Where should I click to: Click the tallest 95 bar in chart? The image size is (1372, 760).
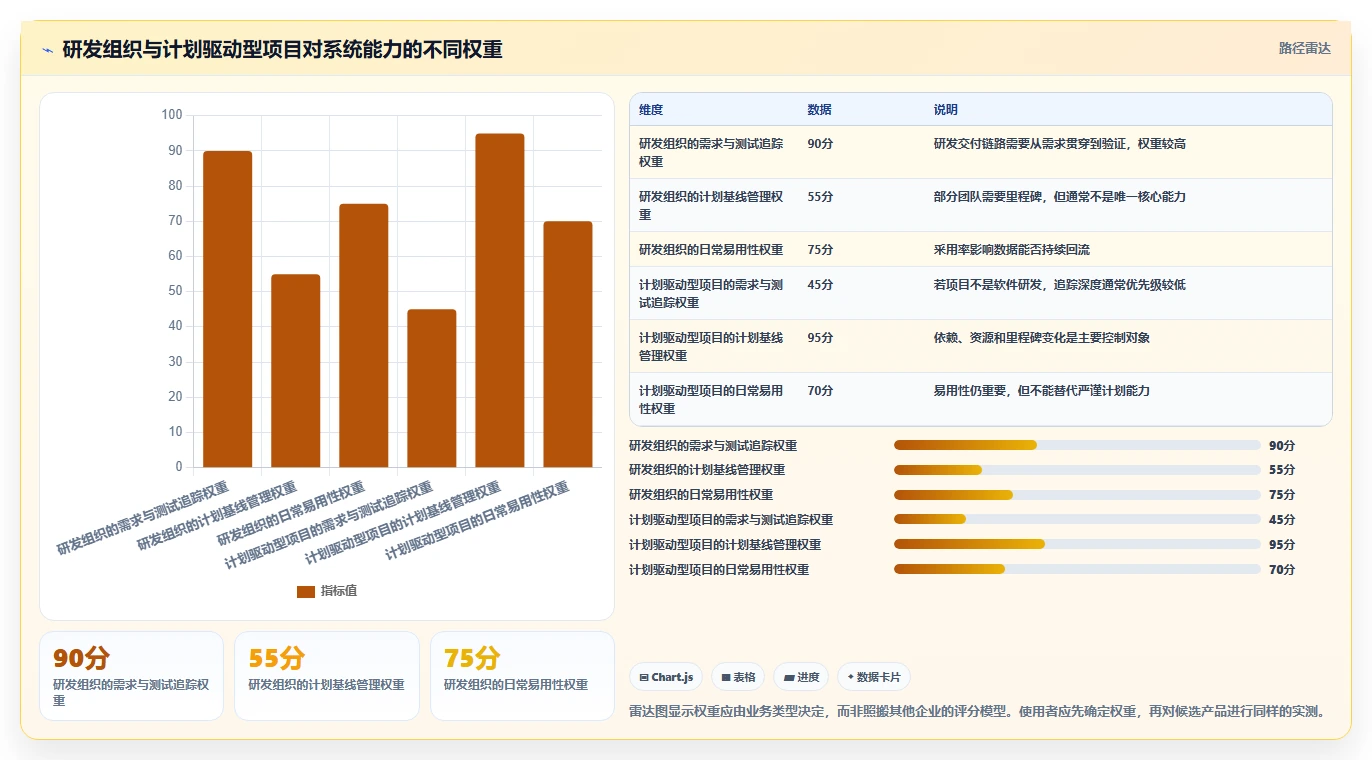point(500,300)
